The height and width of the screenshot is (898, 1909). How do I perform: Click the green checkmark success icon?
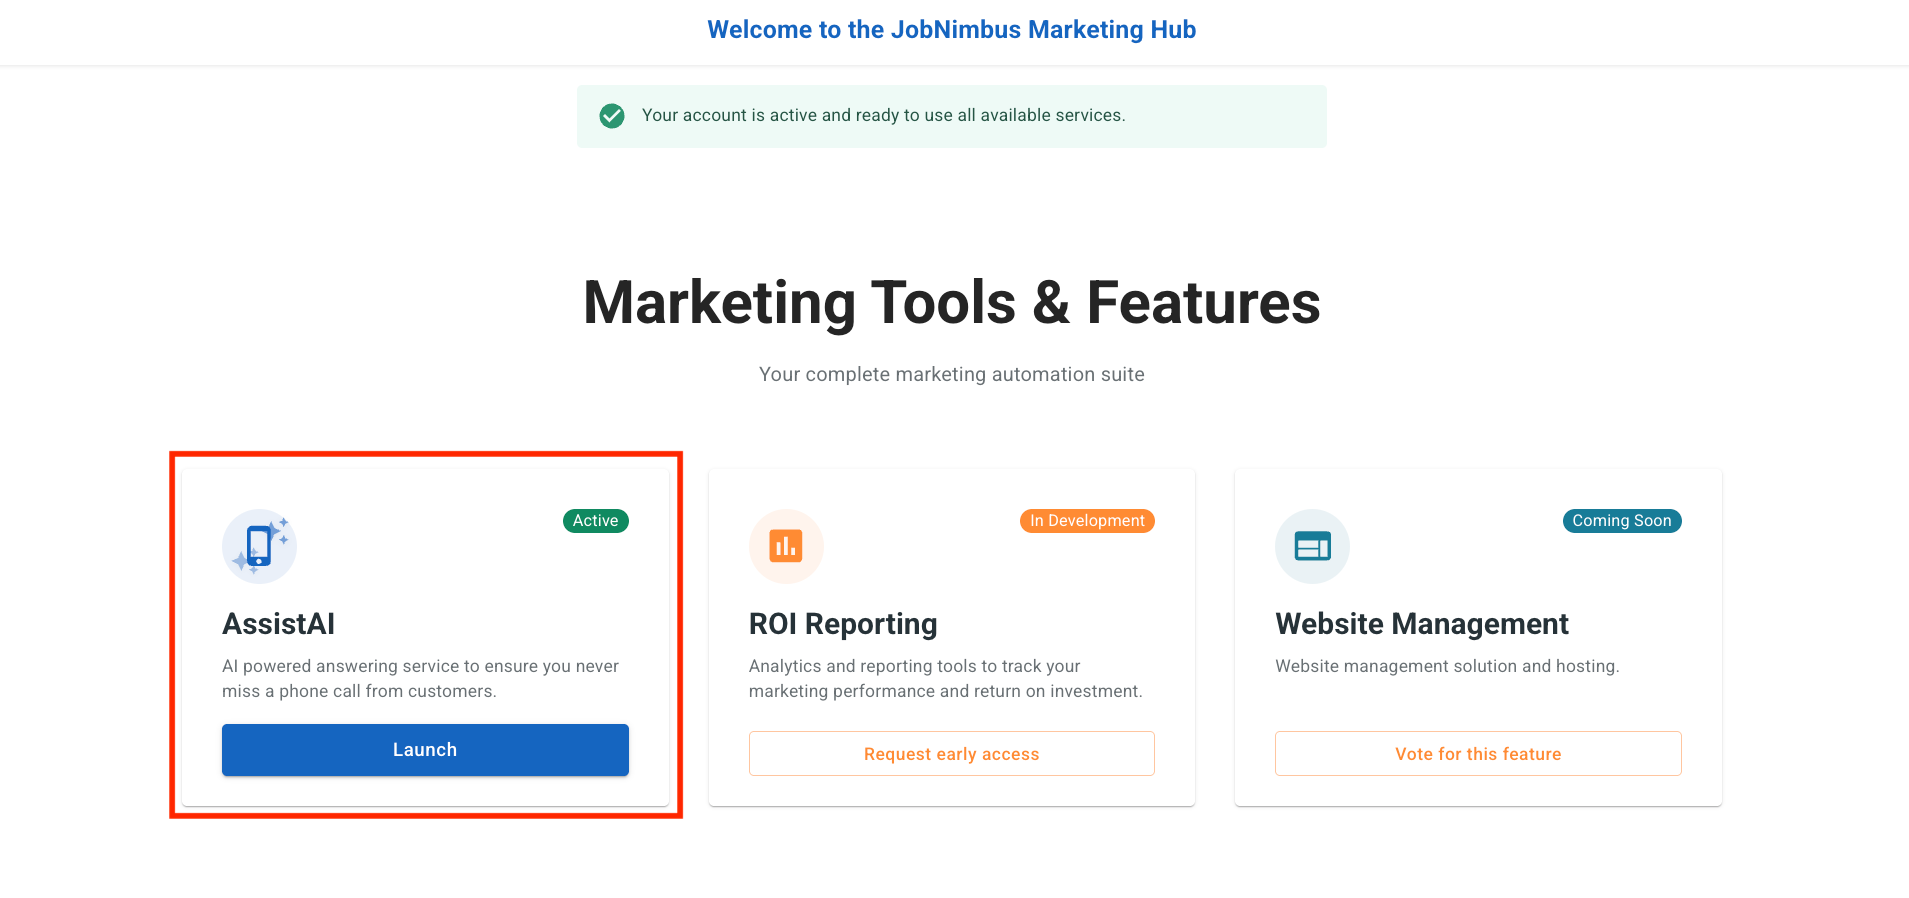(x=612, y=116)
